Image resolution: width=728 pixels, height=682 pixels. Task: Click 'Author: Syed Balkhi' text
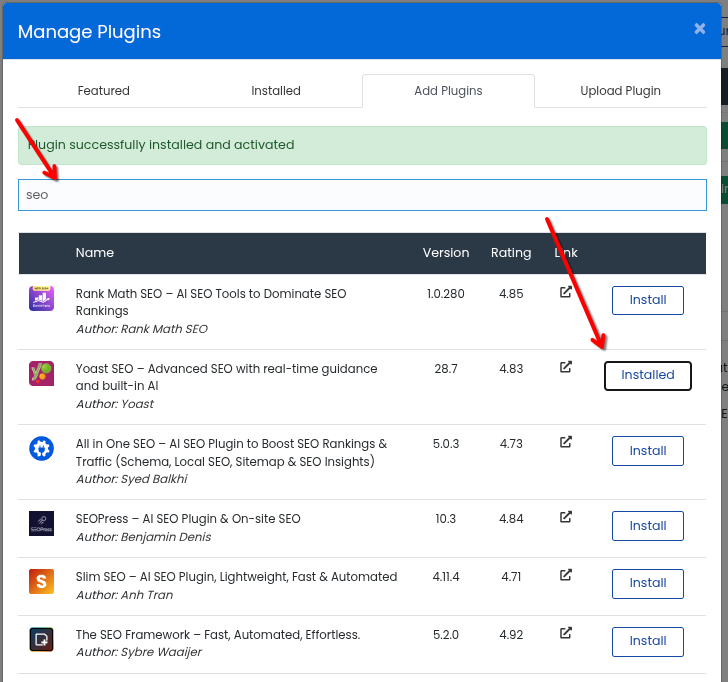coord(131,479)
